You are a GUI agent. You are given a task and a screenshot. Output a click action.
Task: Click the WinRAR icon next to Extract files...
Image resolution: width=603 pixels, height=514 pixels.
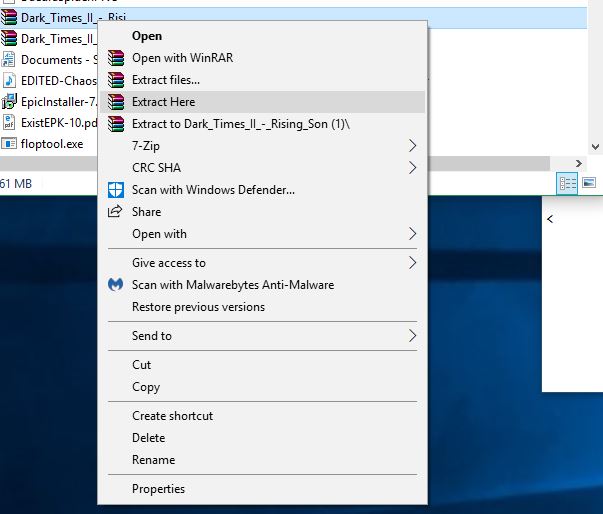pyautogui.click(x=115, y=80)
